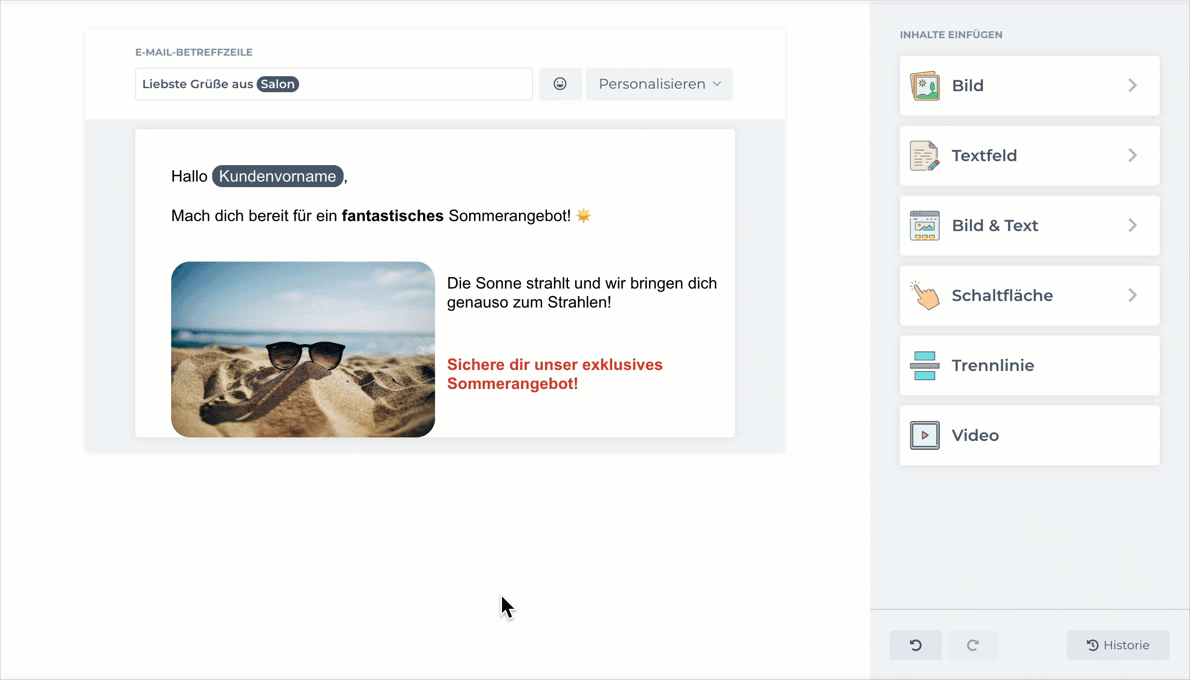Insert a Video block
The width and height of the screenshot is (1190, 680).
pos(1029,436)
